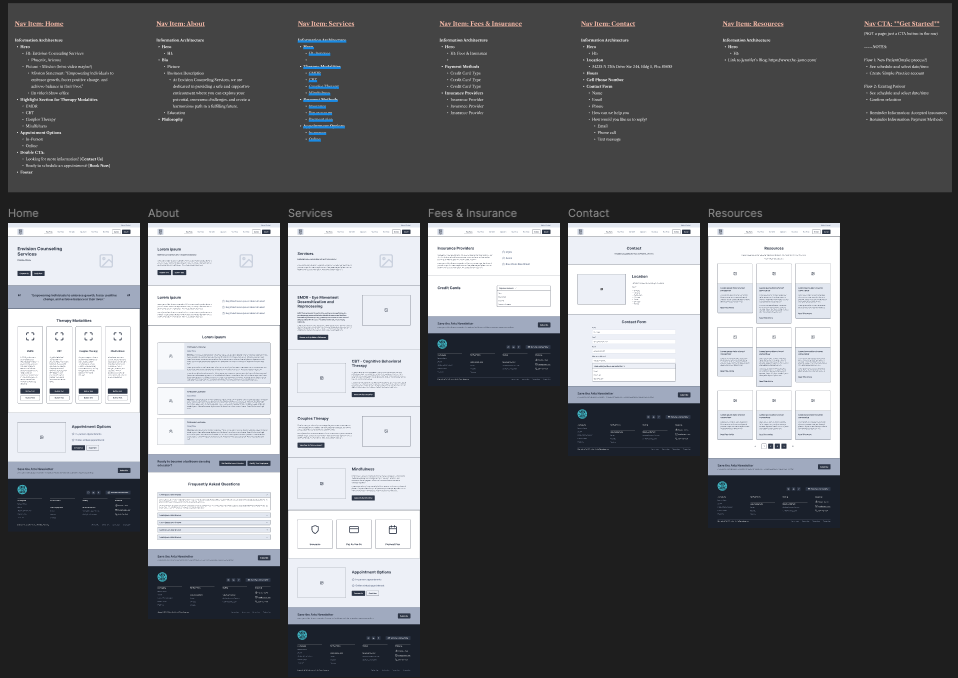This screenshot has width=958, height=678.
Task: Select the Home frame label
Action: click(23, 213)
